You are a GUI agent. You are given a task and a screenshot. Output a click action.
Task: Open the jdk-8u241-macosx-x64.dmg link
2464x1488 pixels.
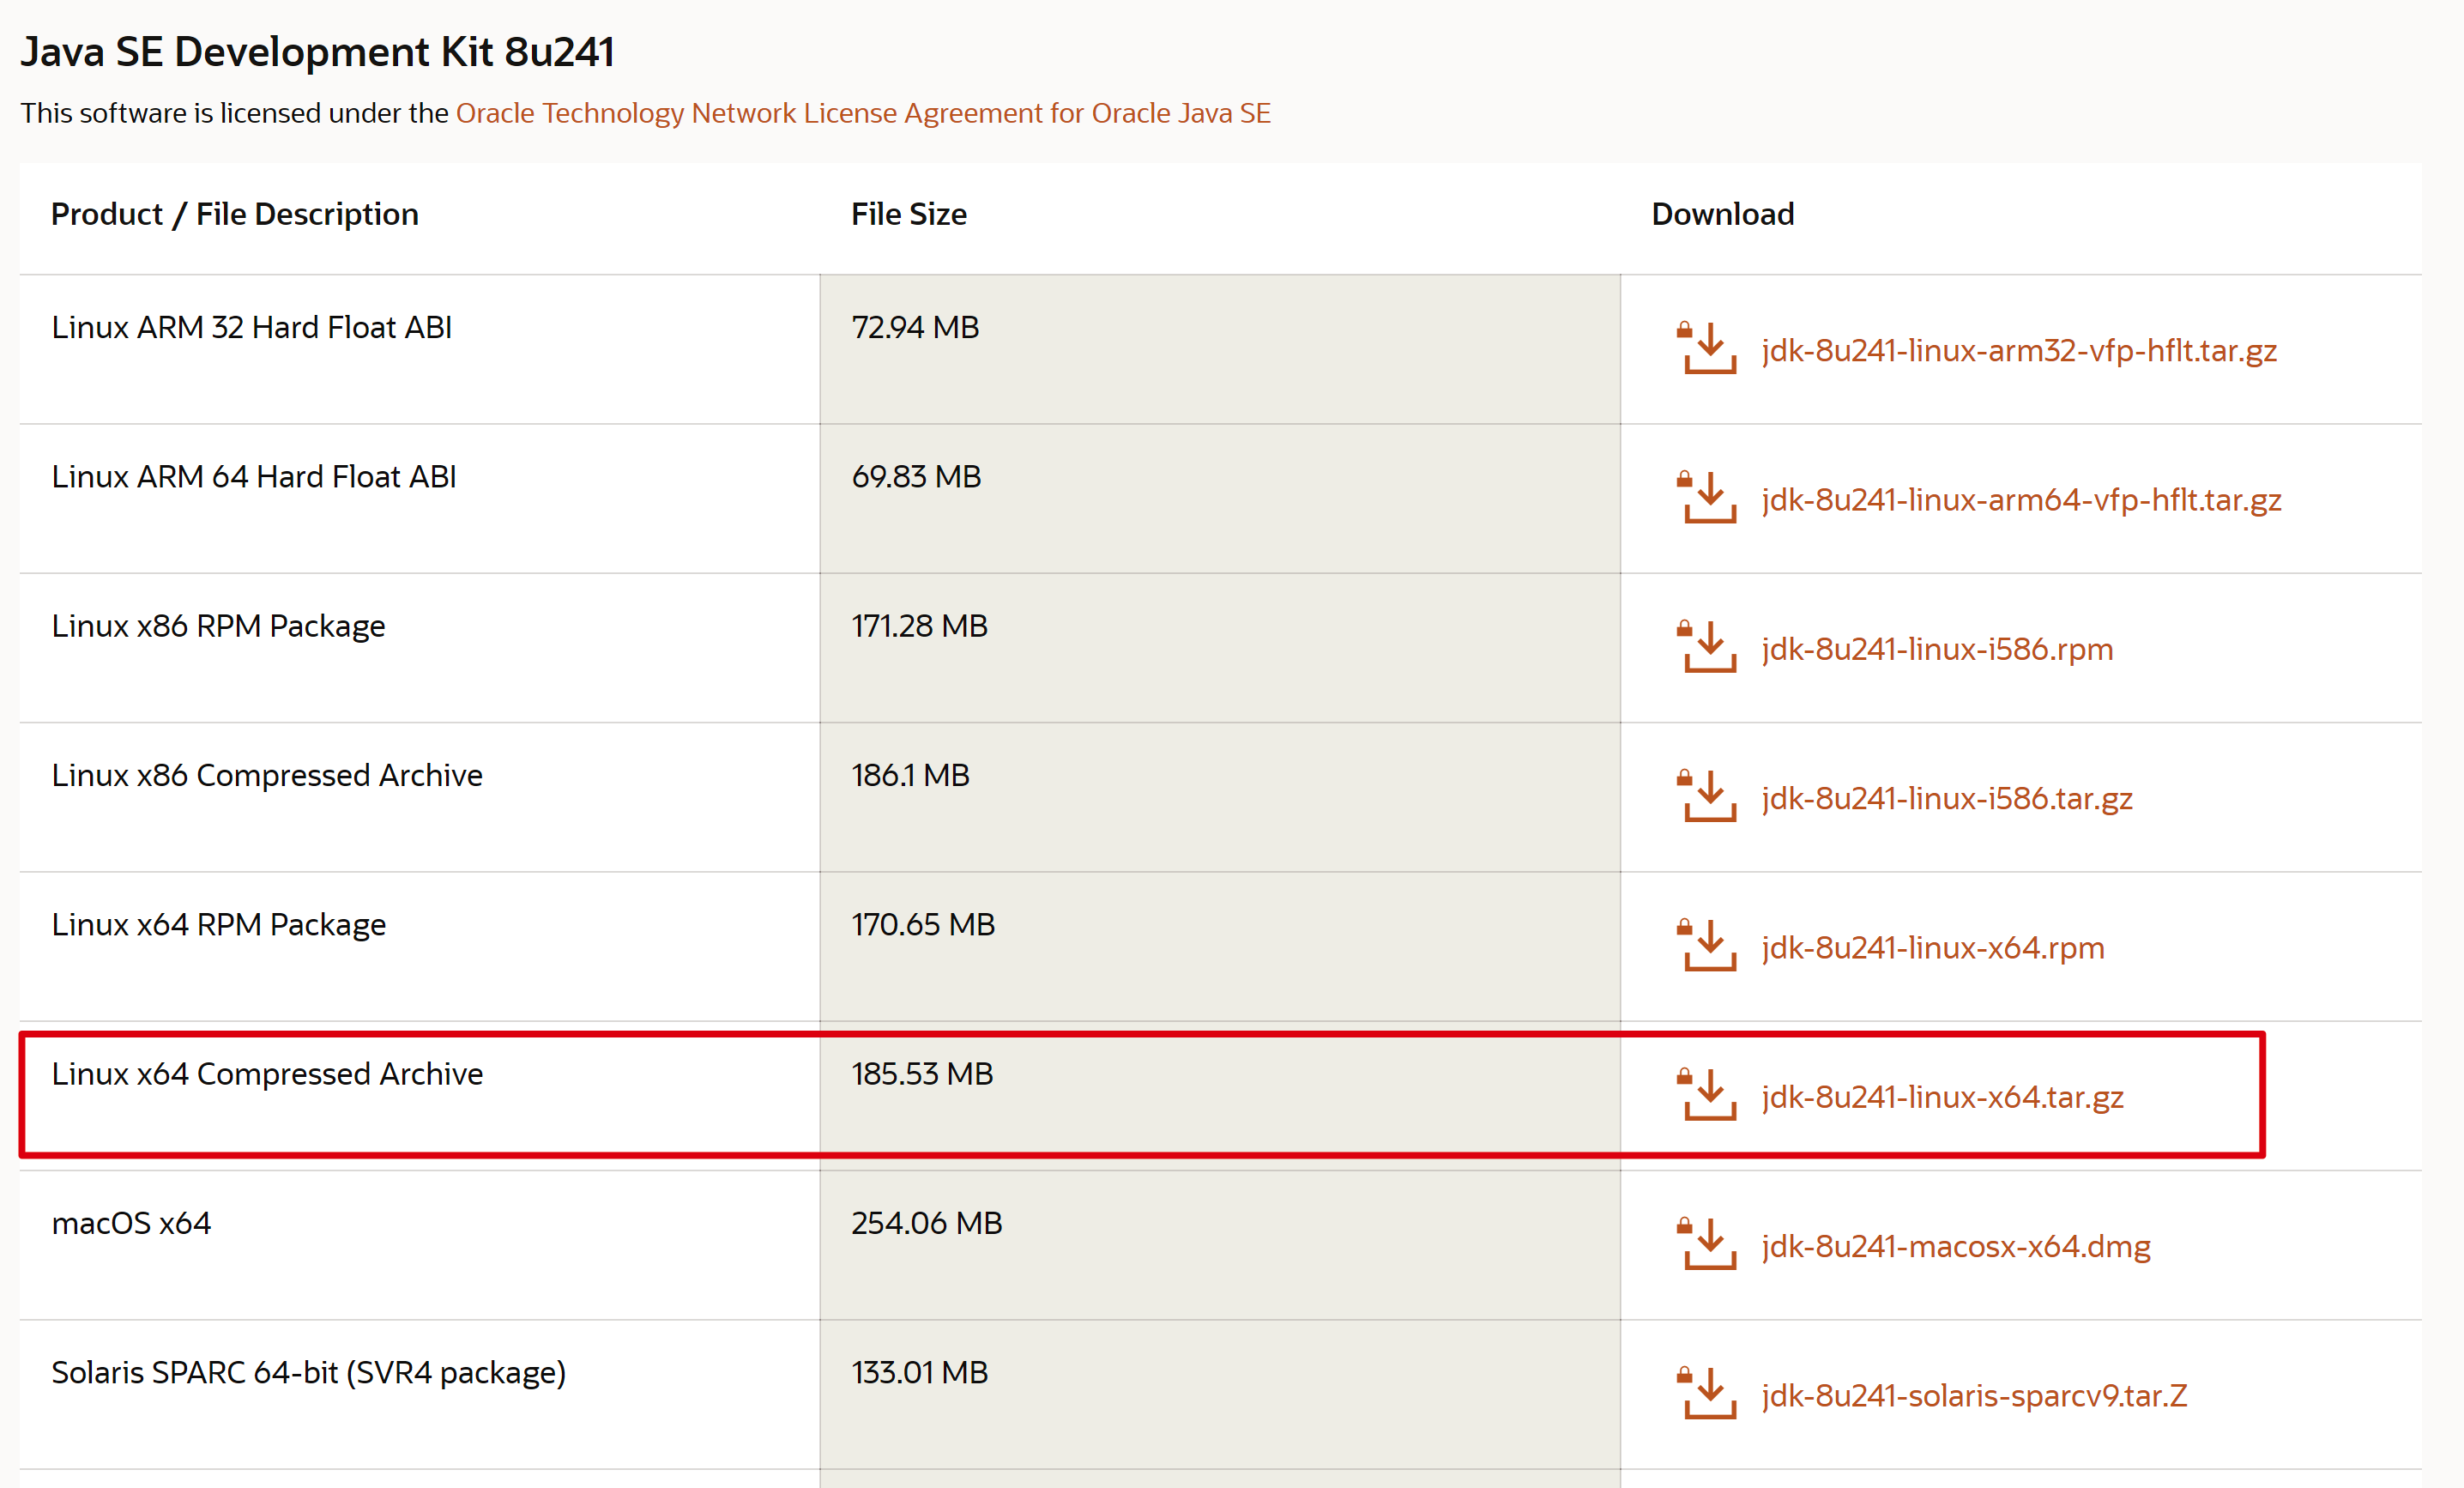[1955, 1246]
